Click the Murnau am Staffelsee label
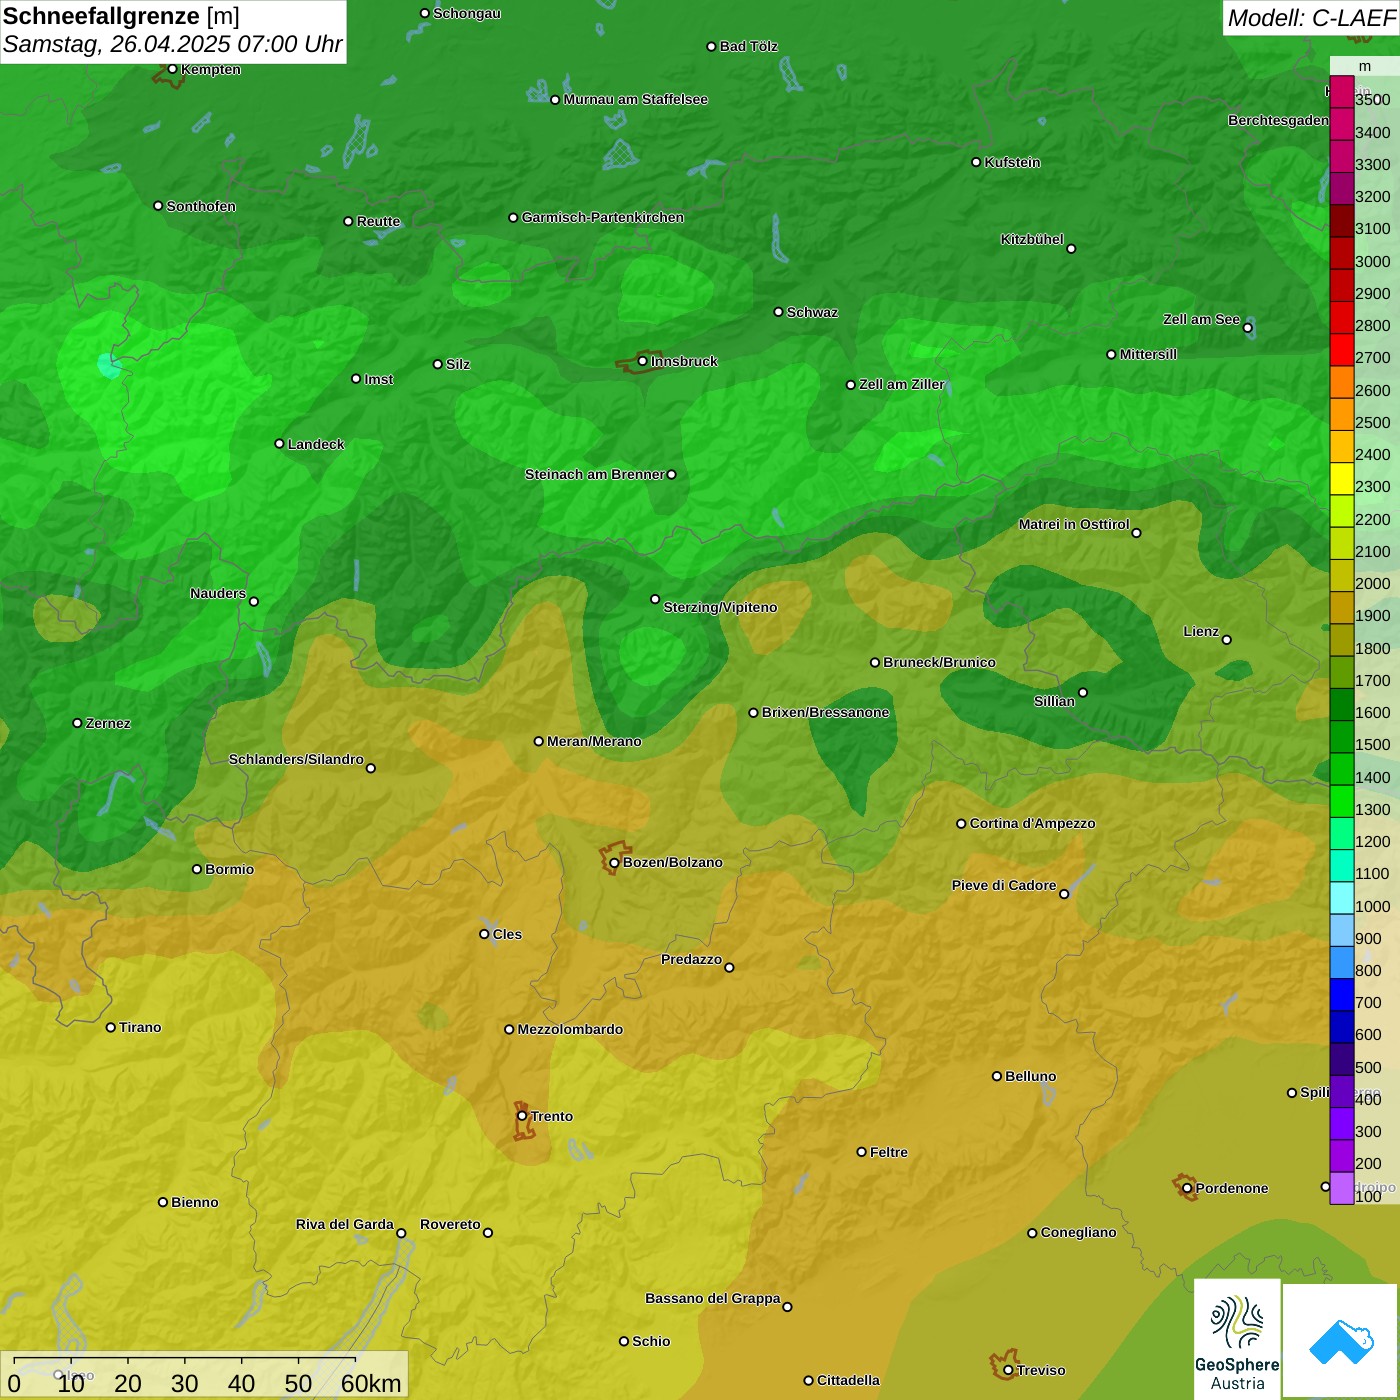Viewport: 1400px width, 1400px height. coord(635,99)
